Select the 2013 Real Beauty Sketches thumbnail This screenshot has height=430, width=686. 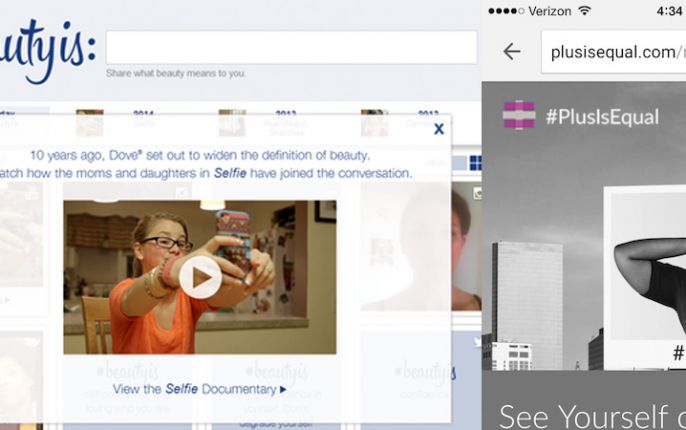pos(232,123)
